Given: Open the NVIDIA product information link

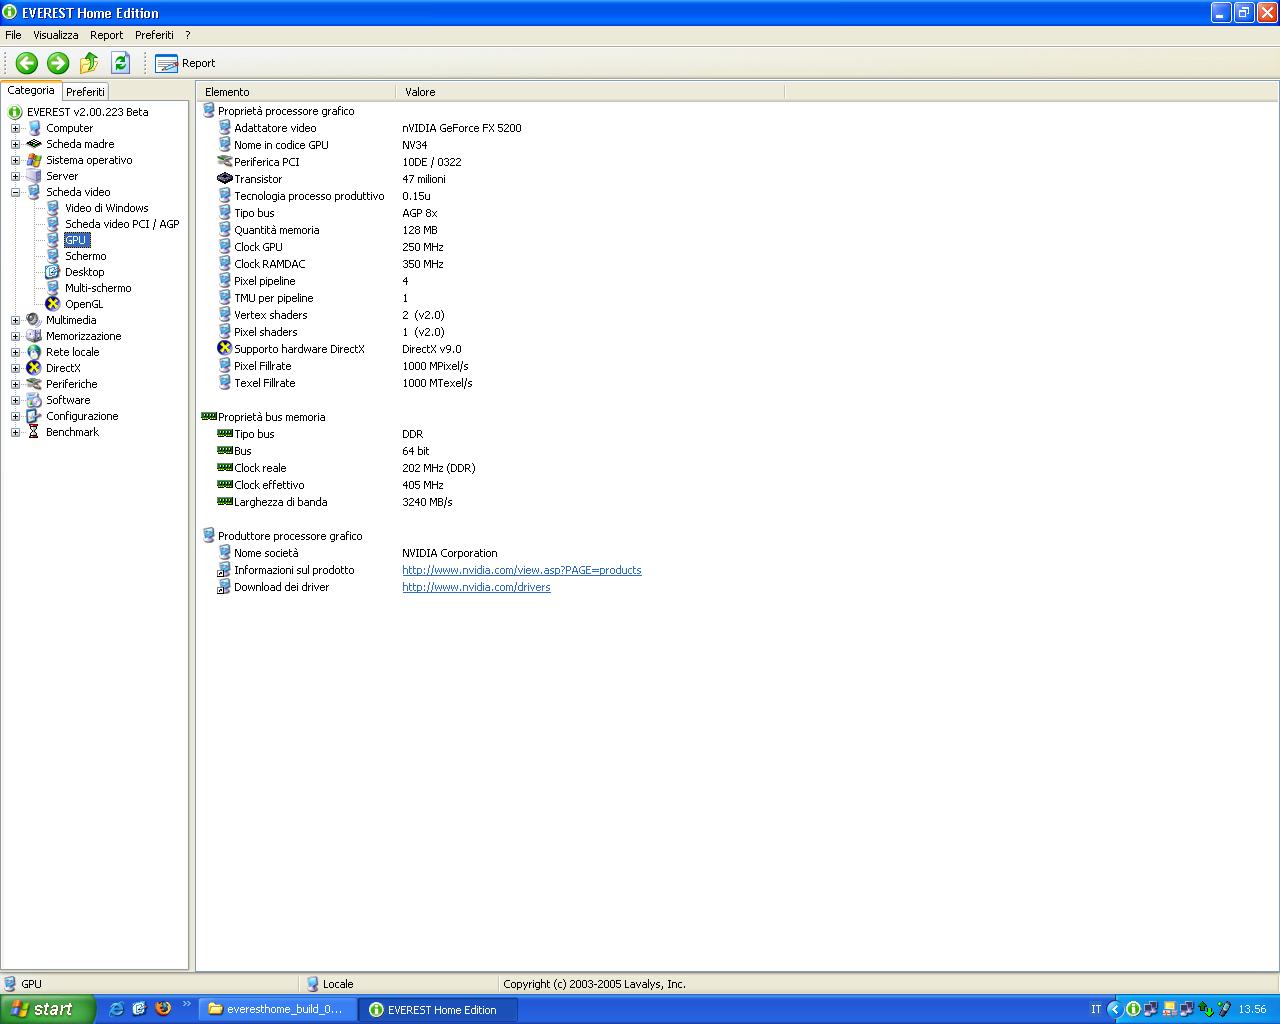Looking at the screenshot, I should click(521, 570).
